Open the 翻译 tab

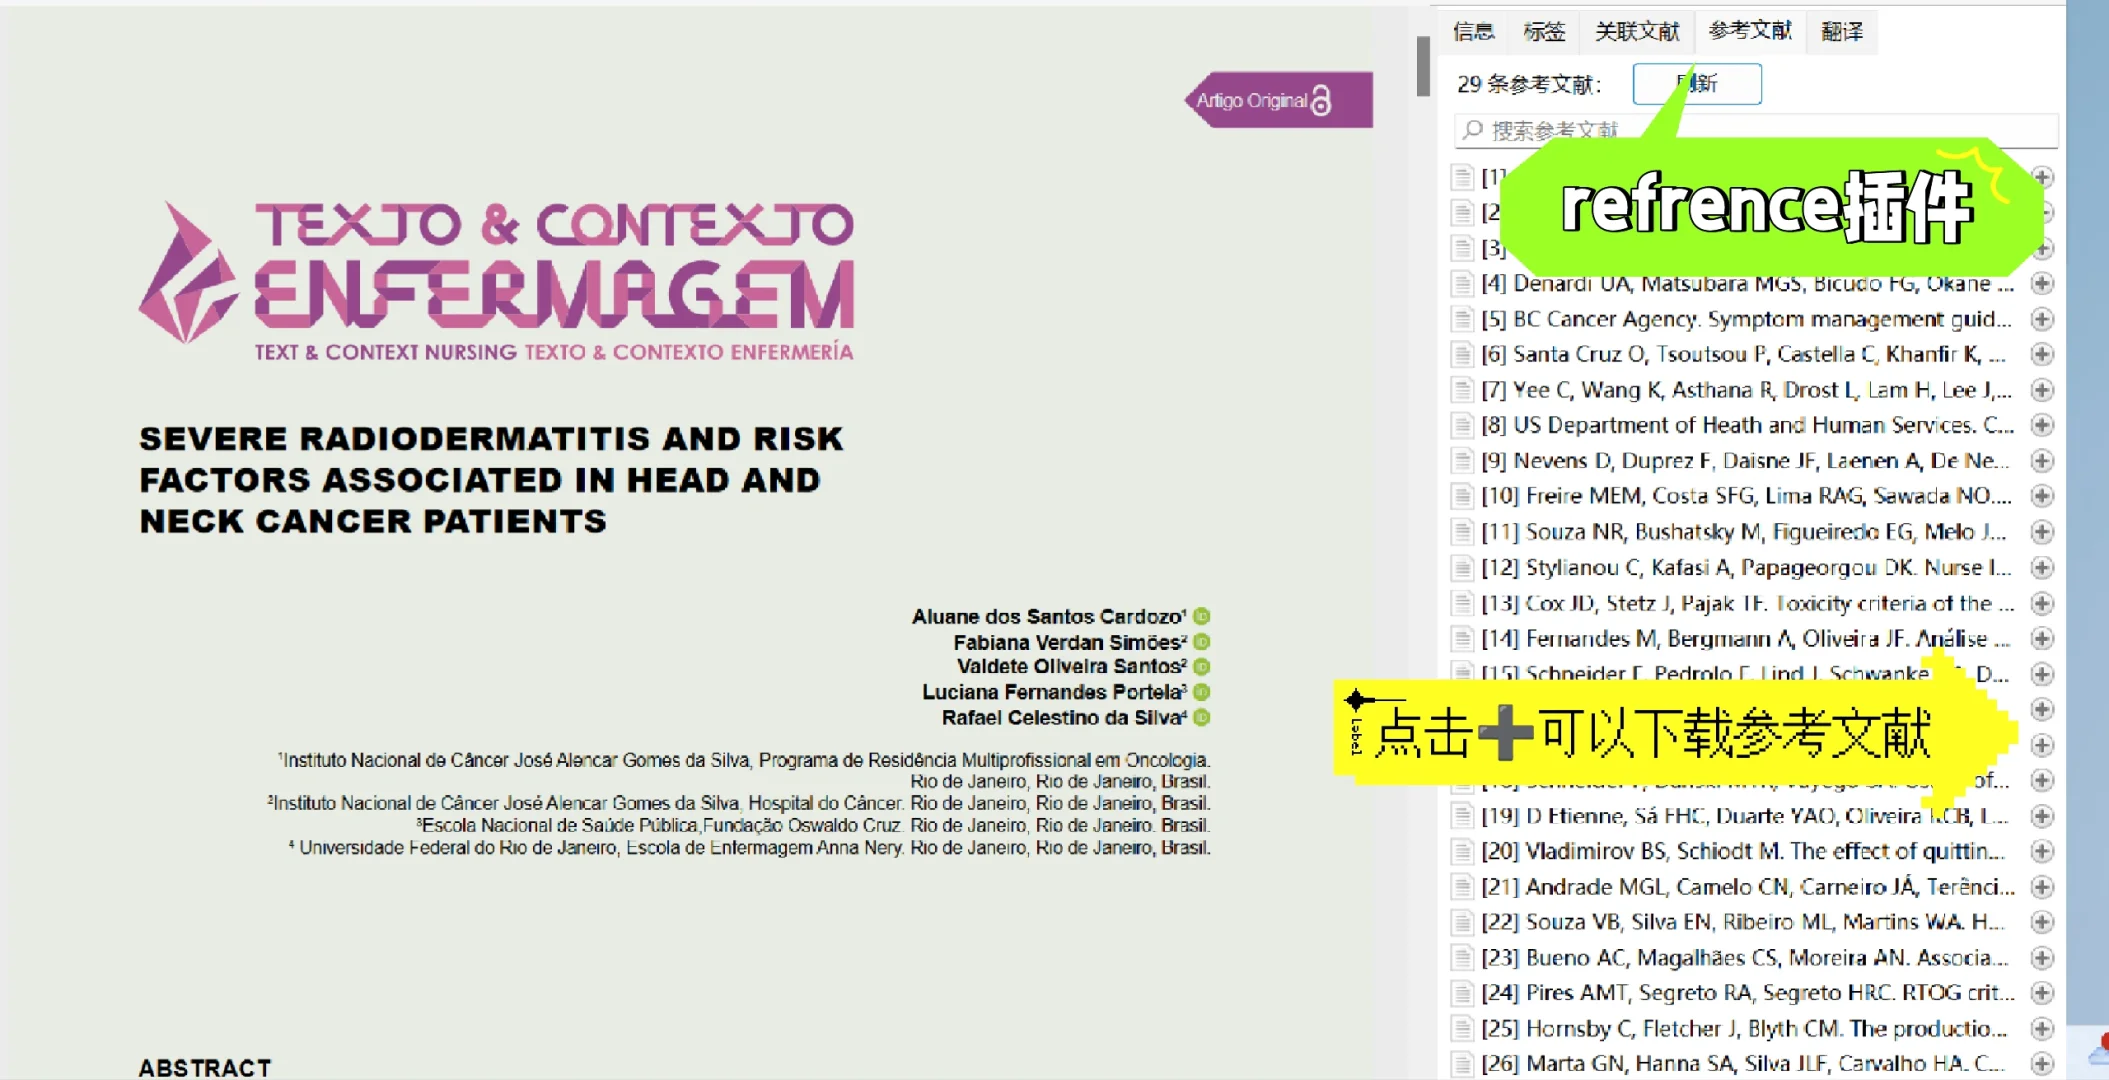pos(1842,32)
